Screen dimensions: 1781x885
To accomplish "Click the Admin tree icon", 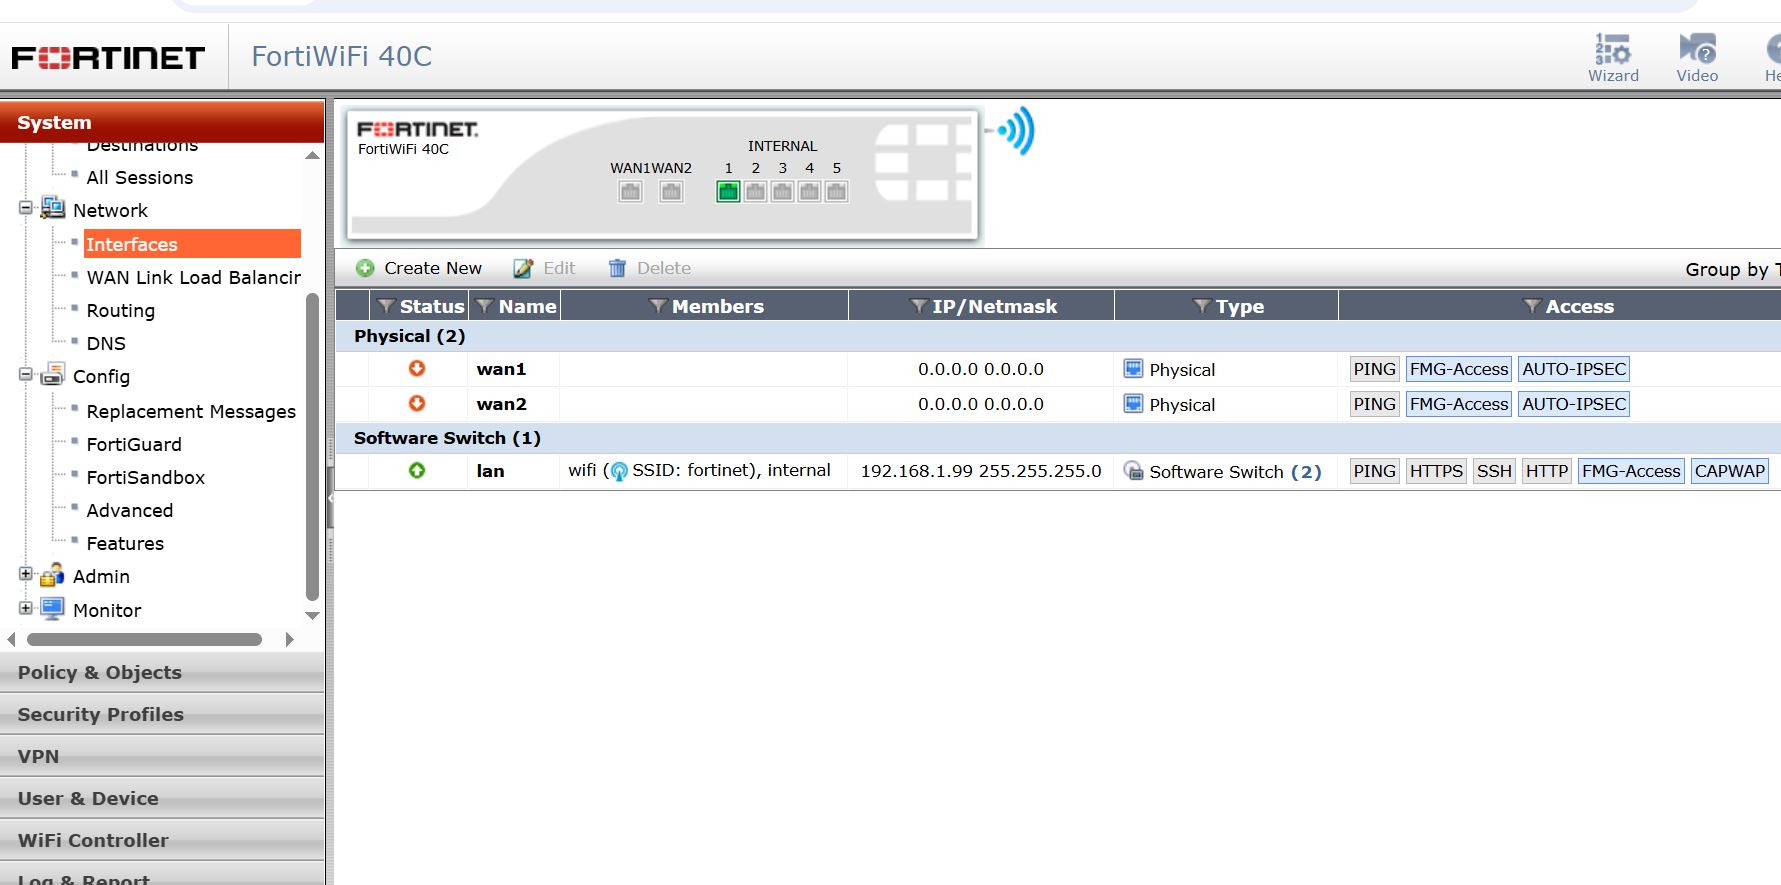I will [53, 575].
